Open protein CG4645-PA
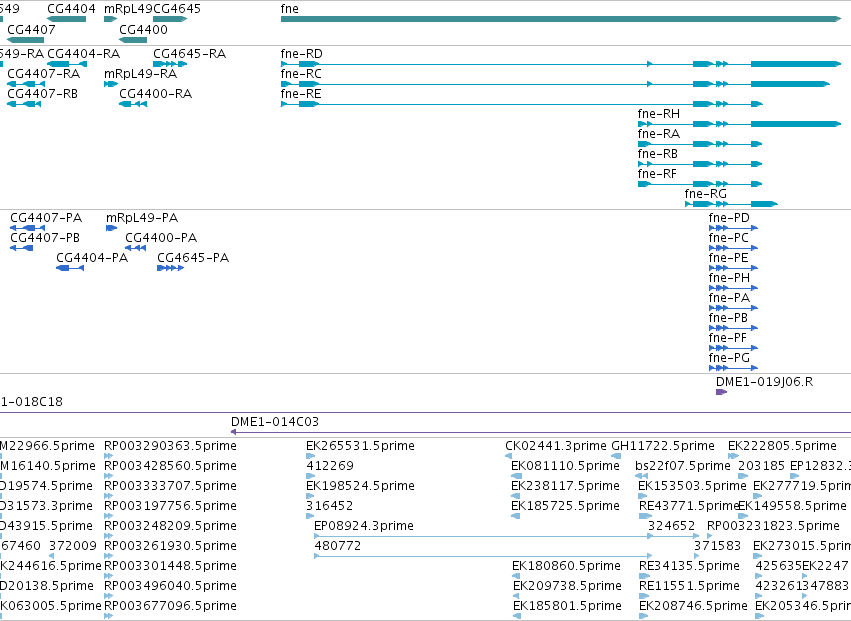 point(193,258)
